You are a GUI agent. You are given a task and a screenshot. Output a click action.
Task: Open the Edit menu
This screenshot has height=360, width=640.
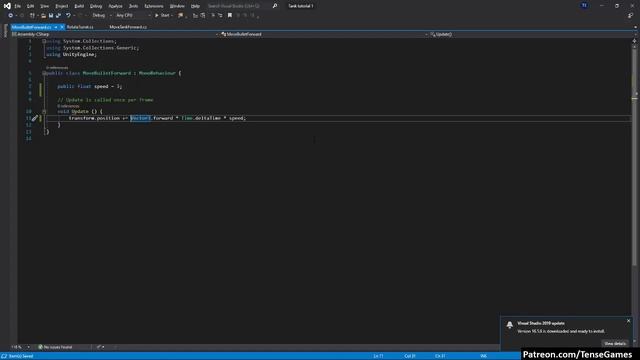[x=31, y=6]
